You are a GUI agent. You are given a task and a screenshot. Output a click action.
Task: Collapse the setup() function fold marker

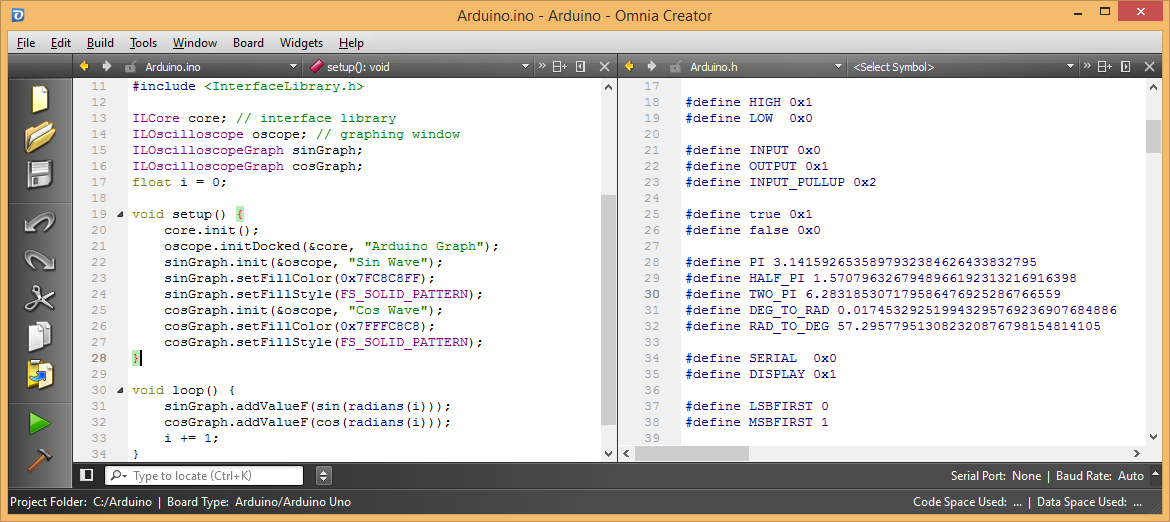121,215
